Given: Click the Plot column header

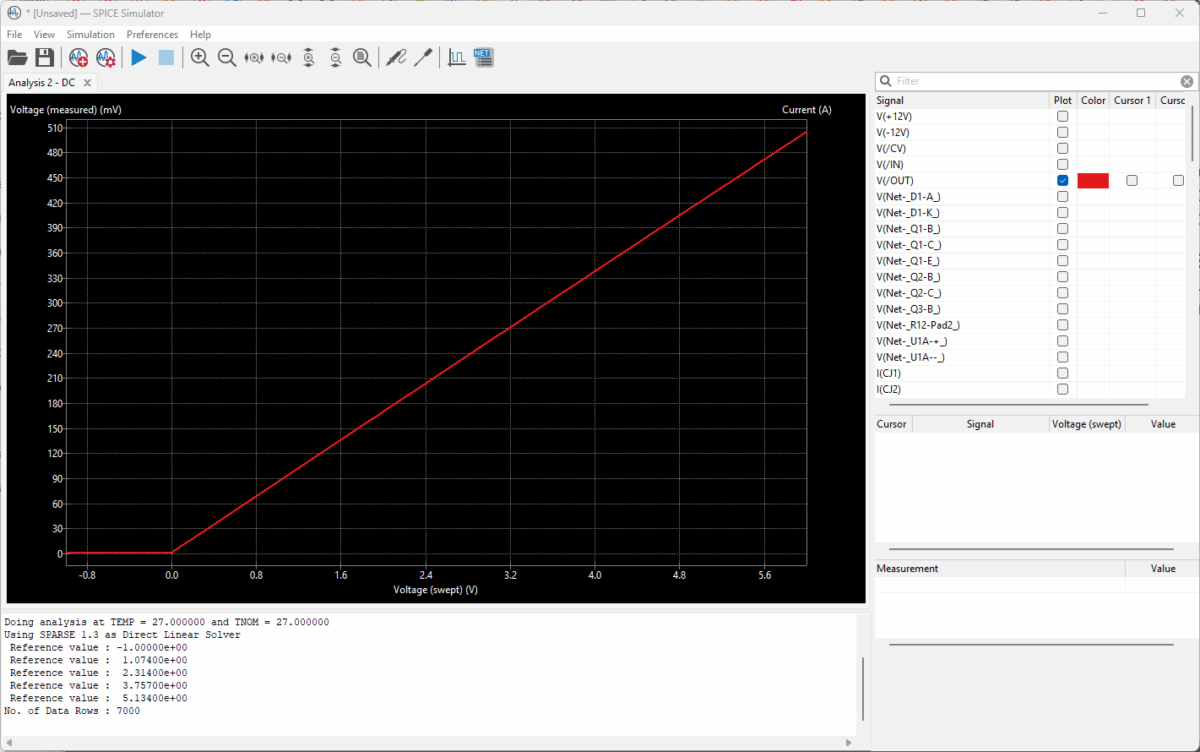Looking at the screenshot, I should click(x=1062, y=100).
